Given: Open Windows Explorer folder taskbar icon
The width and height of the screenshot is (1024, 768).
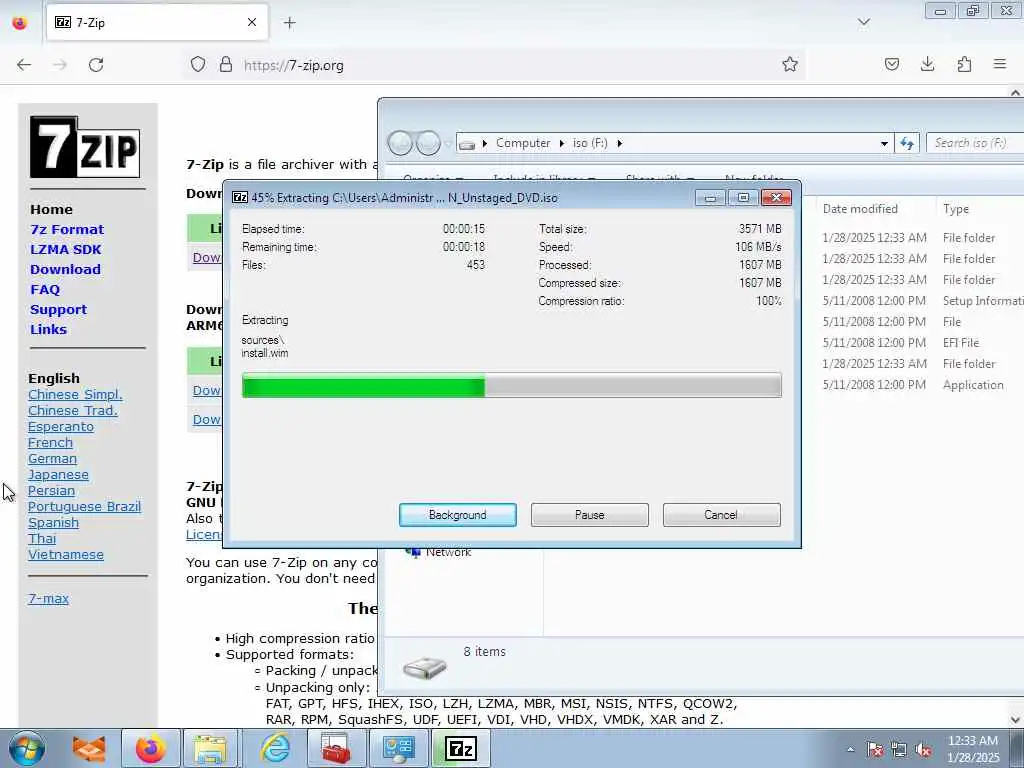Looking at the screenshot, I should 210,748.
